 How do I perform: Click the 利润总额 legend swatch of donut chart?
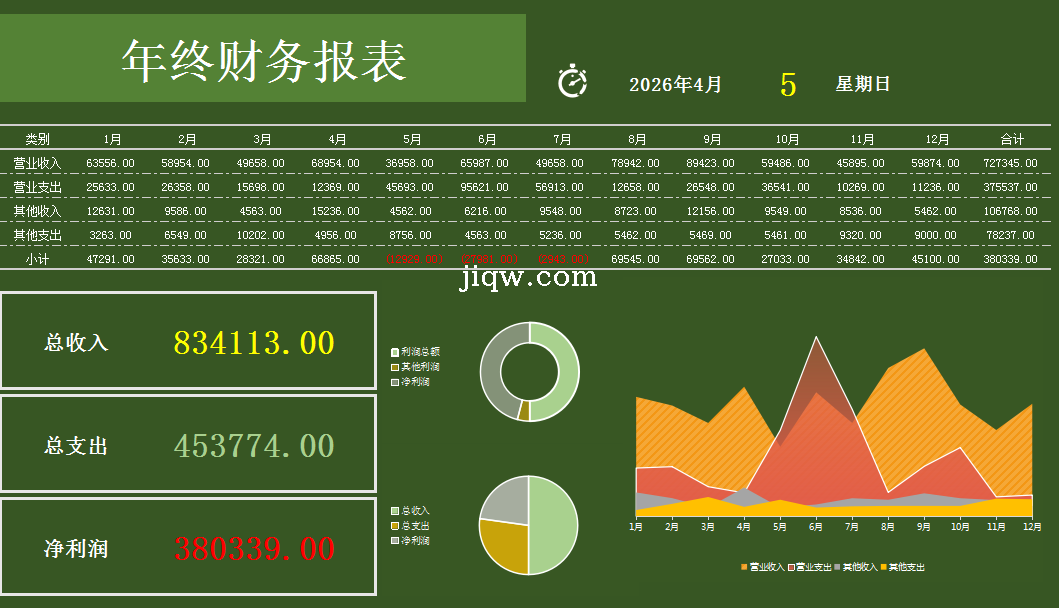click(395, 352)
